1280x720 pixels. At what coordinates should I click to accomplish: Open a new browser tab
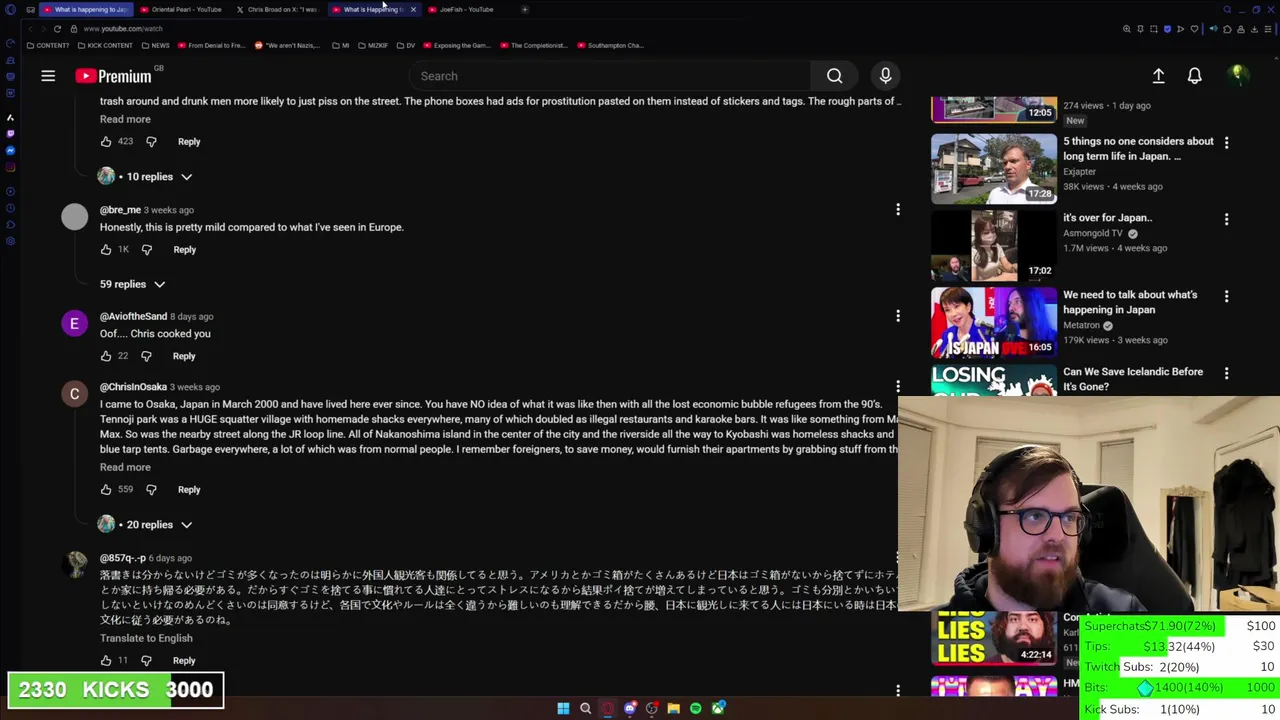pos(525,9)
